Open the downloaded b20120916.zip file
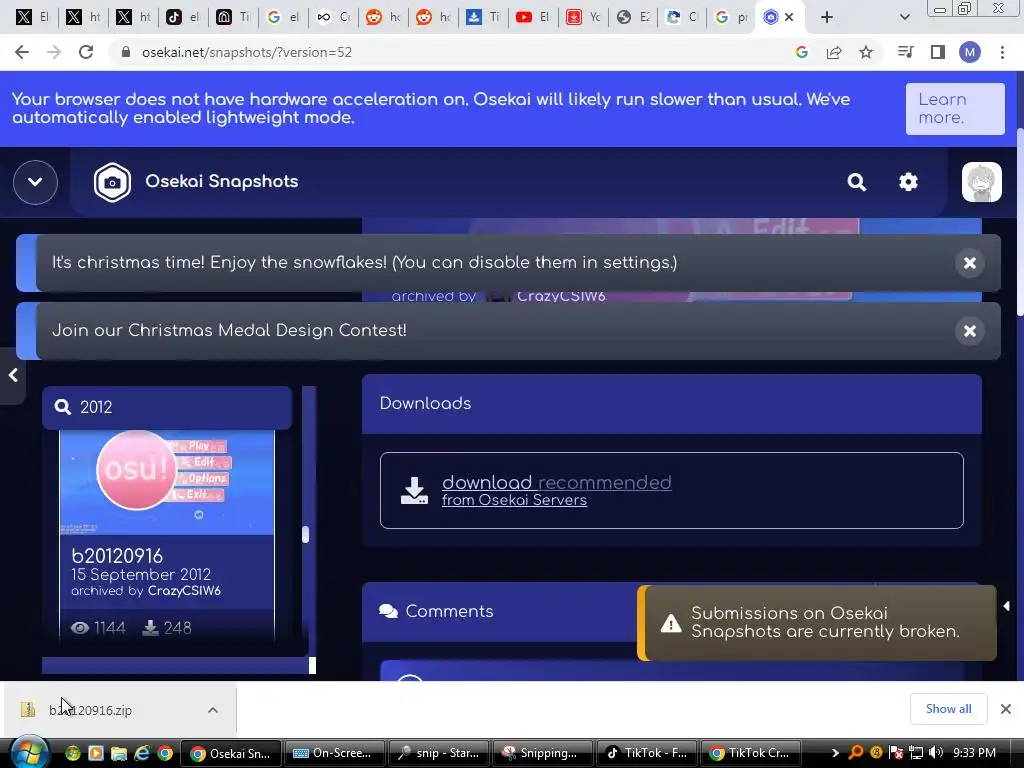The width and height of the screenshot is (1024, 768). click(91, 710)
